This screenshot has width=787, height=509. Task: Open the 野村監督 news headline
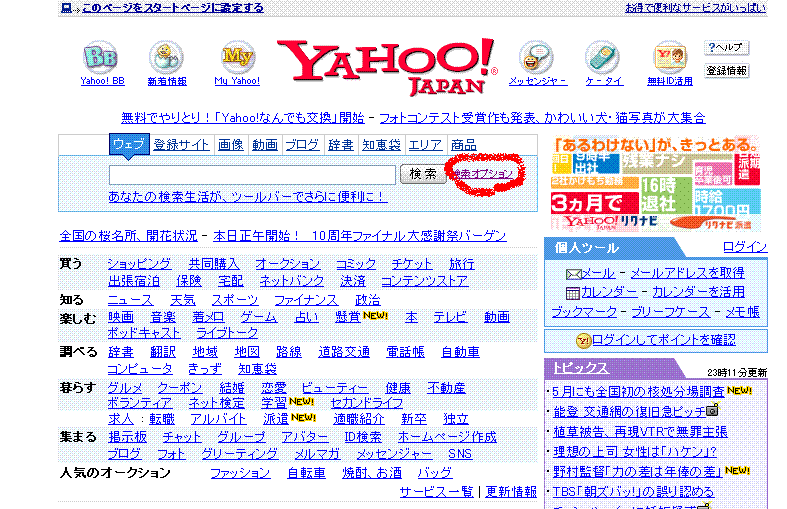coord(637,472)
